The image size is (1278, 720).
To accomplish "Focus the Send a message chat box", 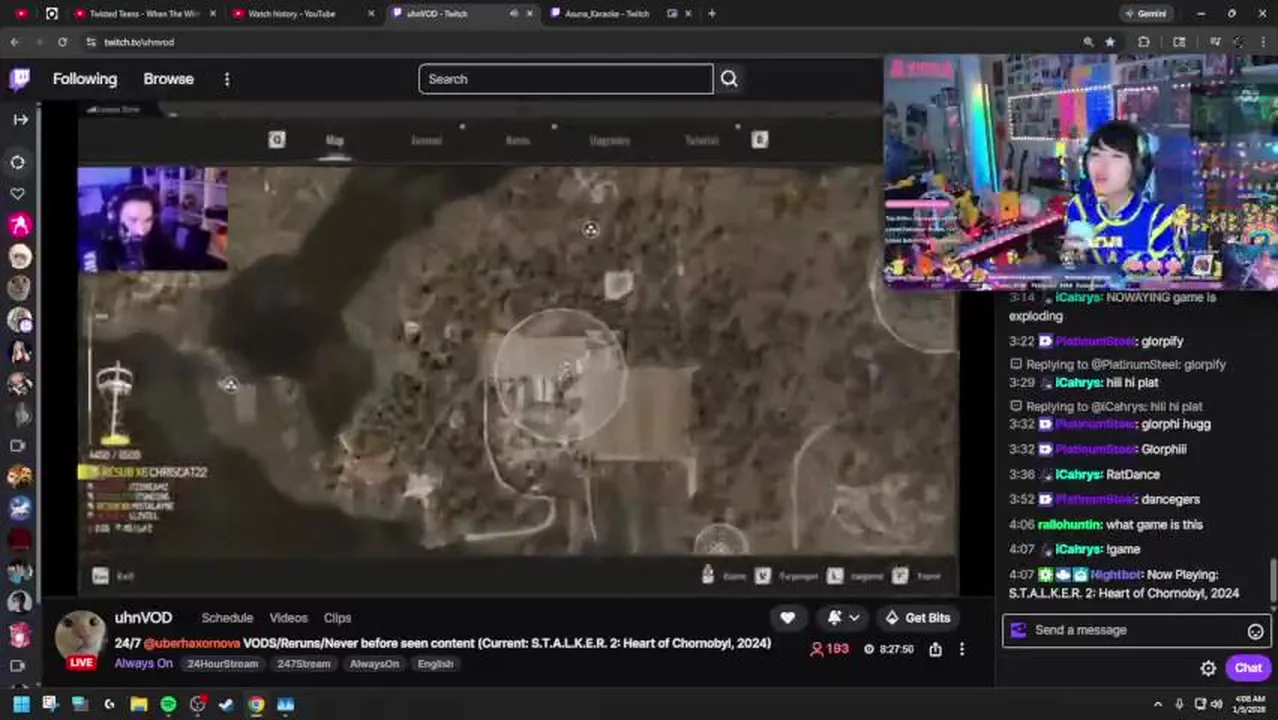I will (1137, 630).
